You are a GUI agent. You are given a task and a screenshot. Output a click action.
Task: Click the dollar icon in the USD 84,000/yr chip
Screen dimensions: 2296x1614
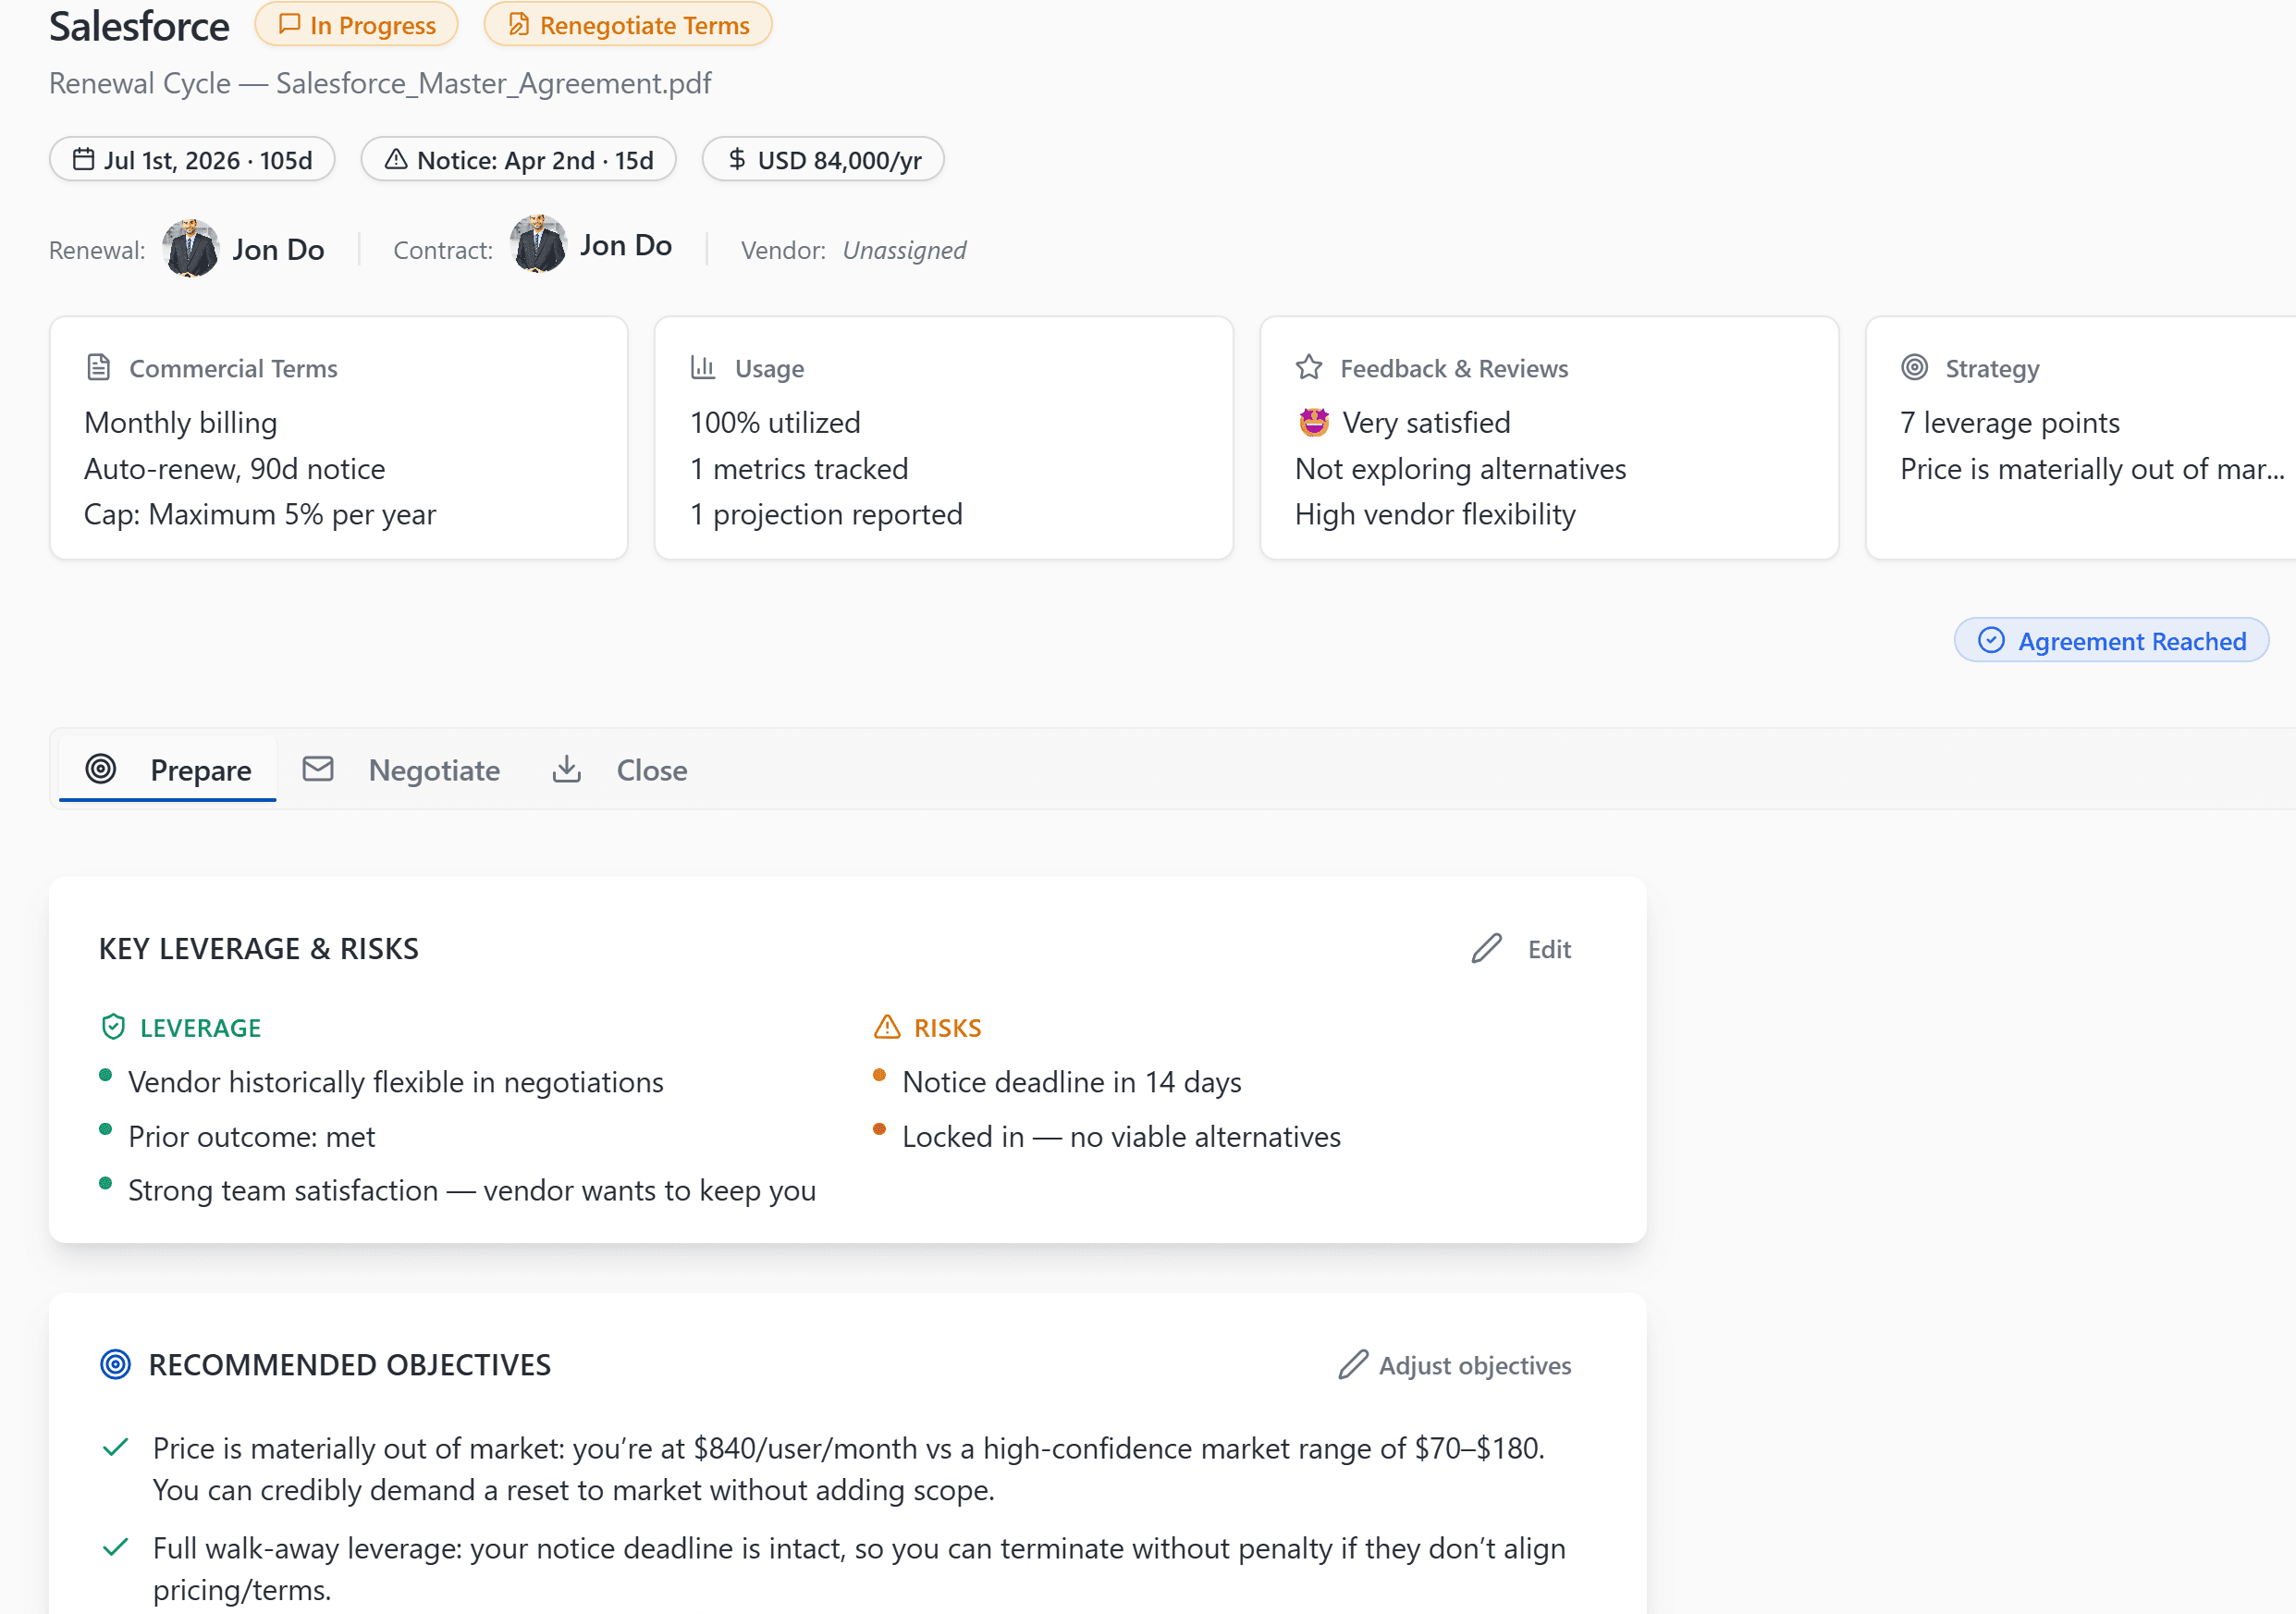click(x=737, y=160)
